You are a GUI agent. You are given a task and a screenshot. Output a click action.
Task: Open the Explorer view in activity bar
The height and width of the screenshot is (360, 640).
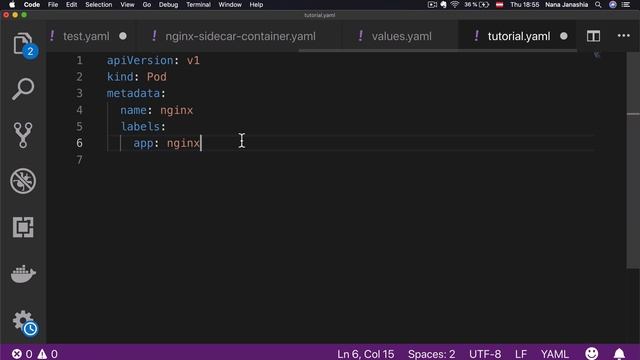coord(23,45)
